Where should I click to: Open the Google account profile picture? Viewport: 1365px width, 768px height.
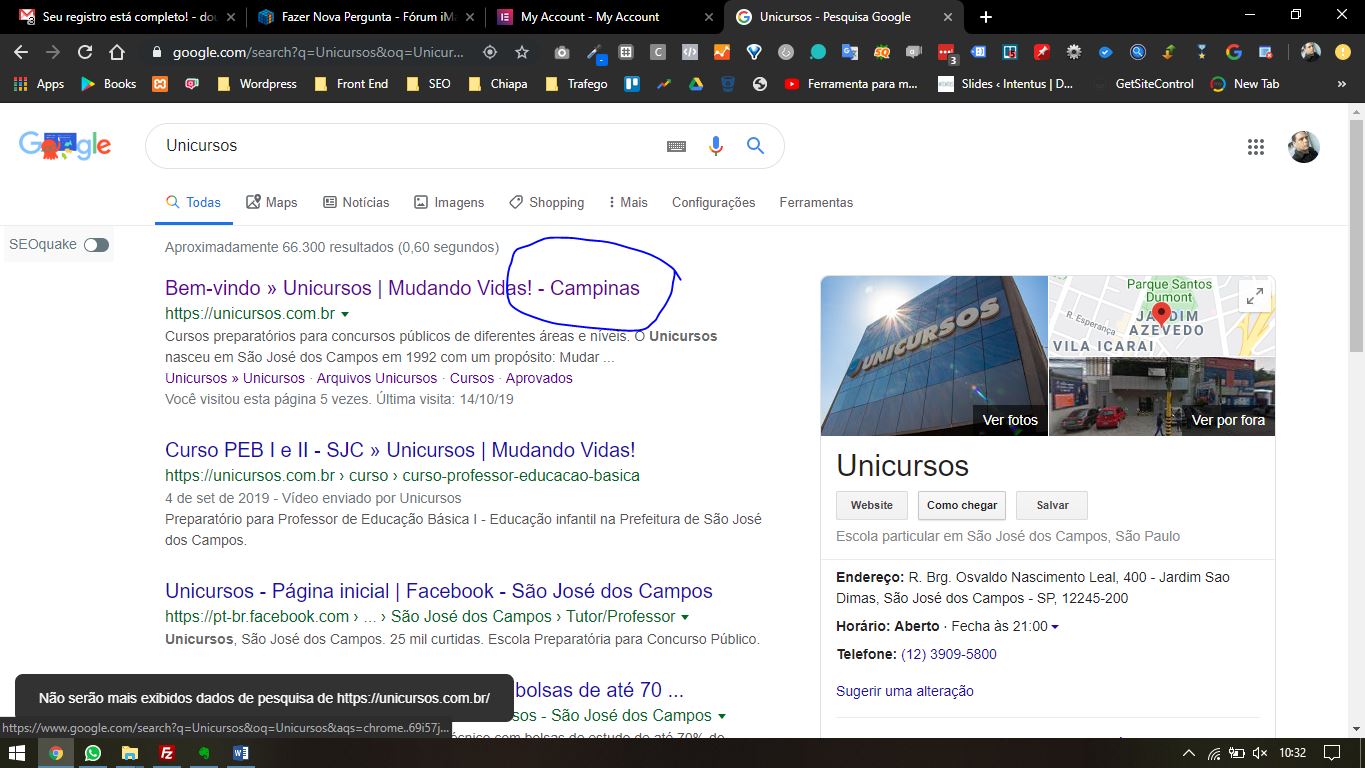(x=1304, y=147)
